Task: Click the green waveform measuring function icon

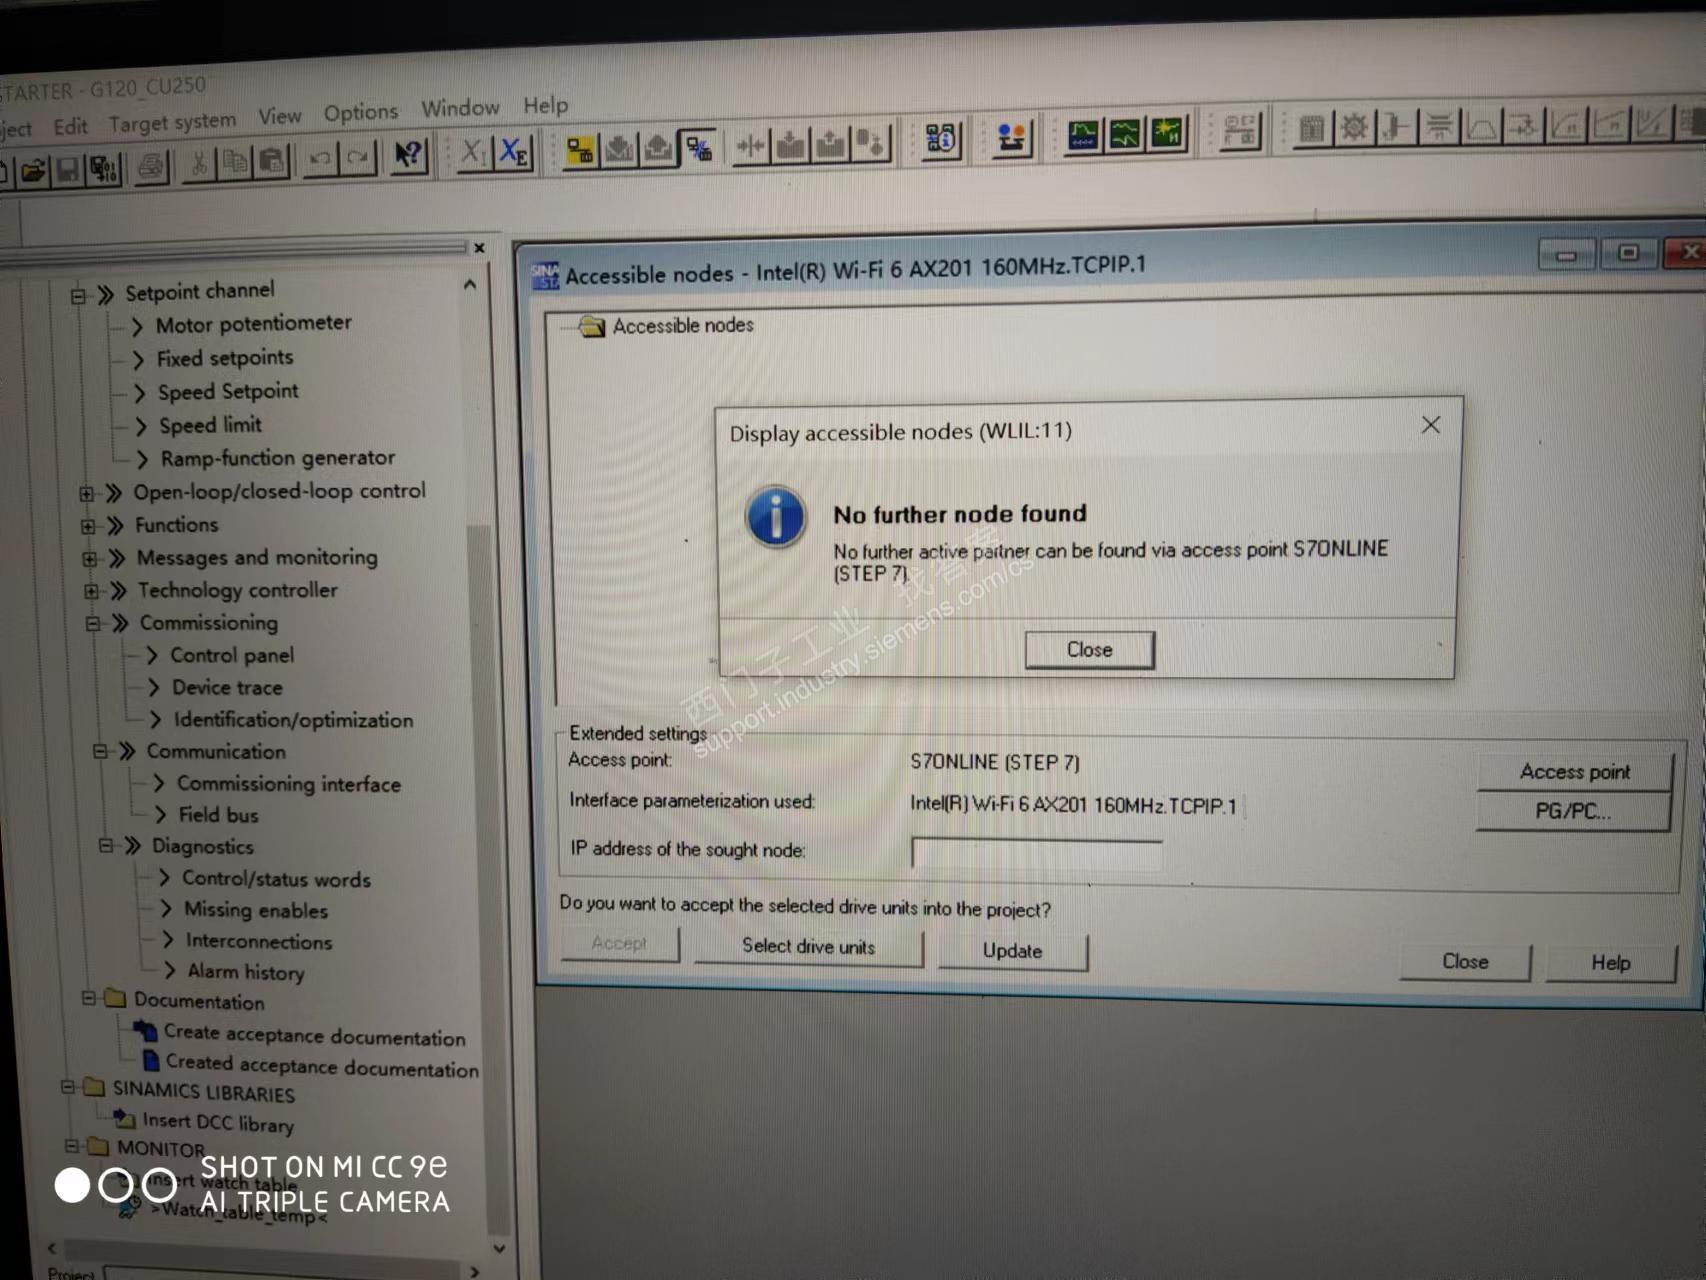Action: click(x=1125, y=134)
